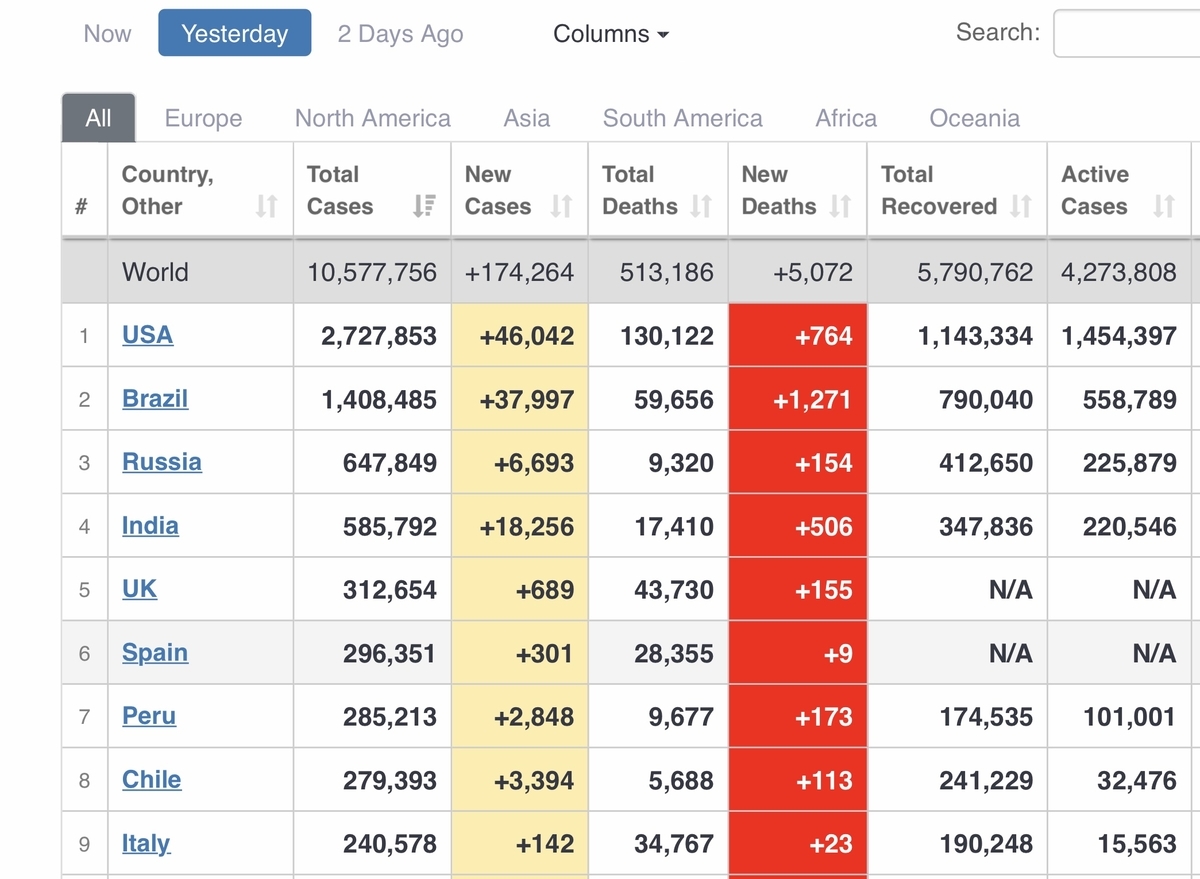Filter table by South America tab
The height and width of the screenshot is (879, 1200).
tap(683, 118)
